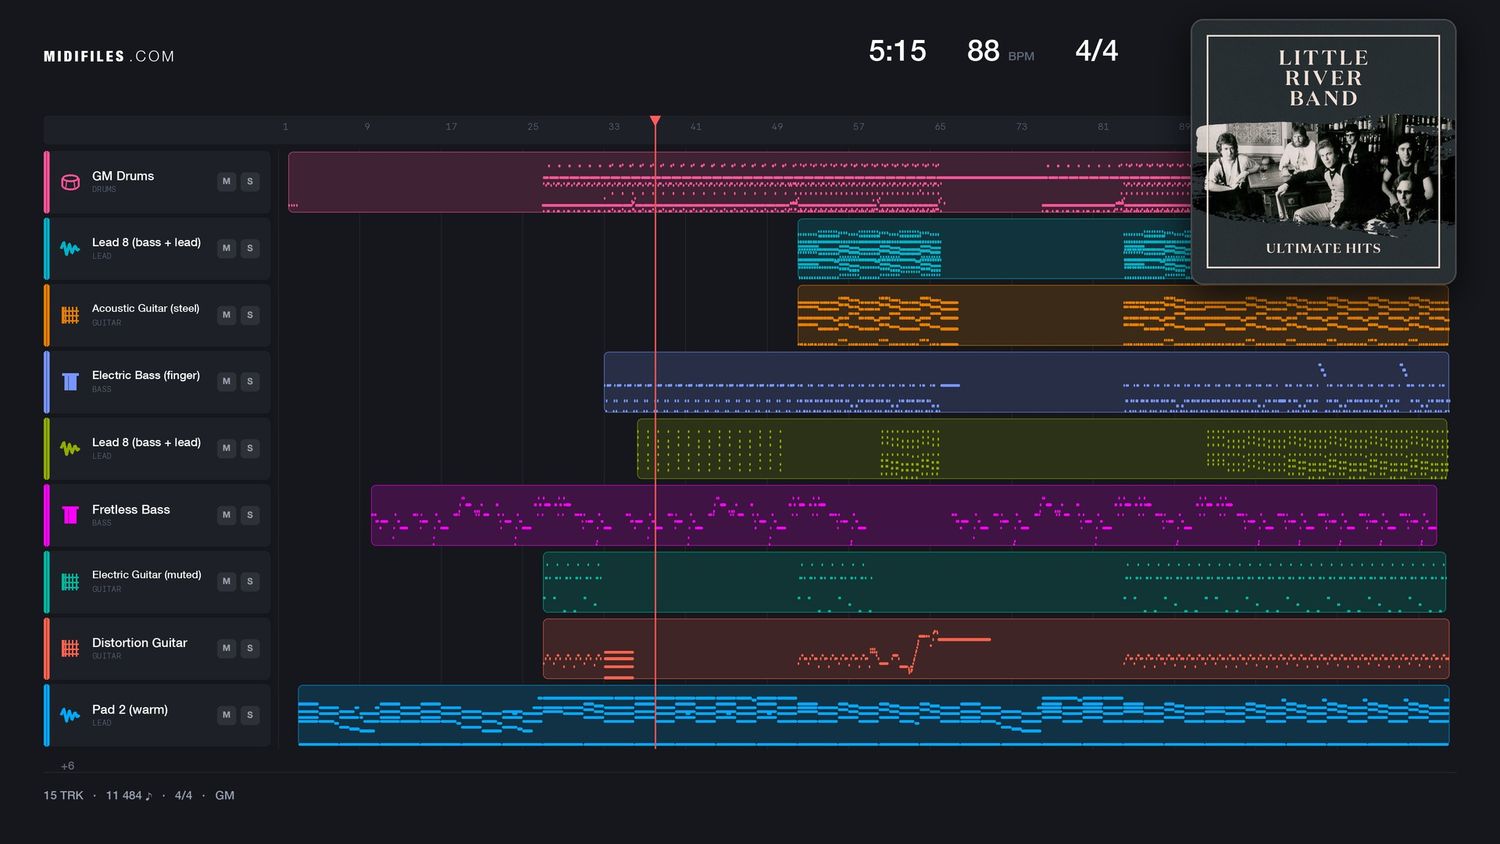The width and height of the screenshot is (1500, 844).
Task: Jump to bar 57 on the ruler
Action: pyautogui.click(x=859, y=127)
